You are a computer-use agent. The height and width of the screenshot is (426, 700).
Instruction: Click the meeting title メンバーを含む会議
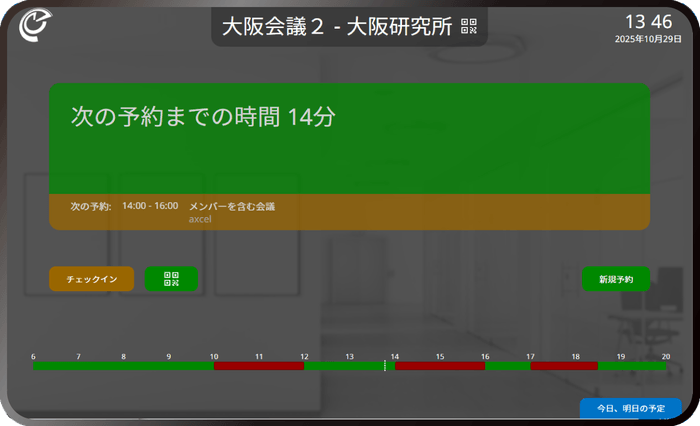click(x=232, y=206)
